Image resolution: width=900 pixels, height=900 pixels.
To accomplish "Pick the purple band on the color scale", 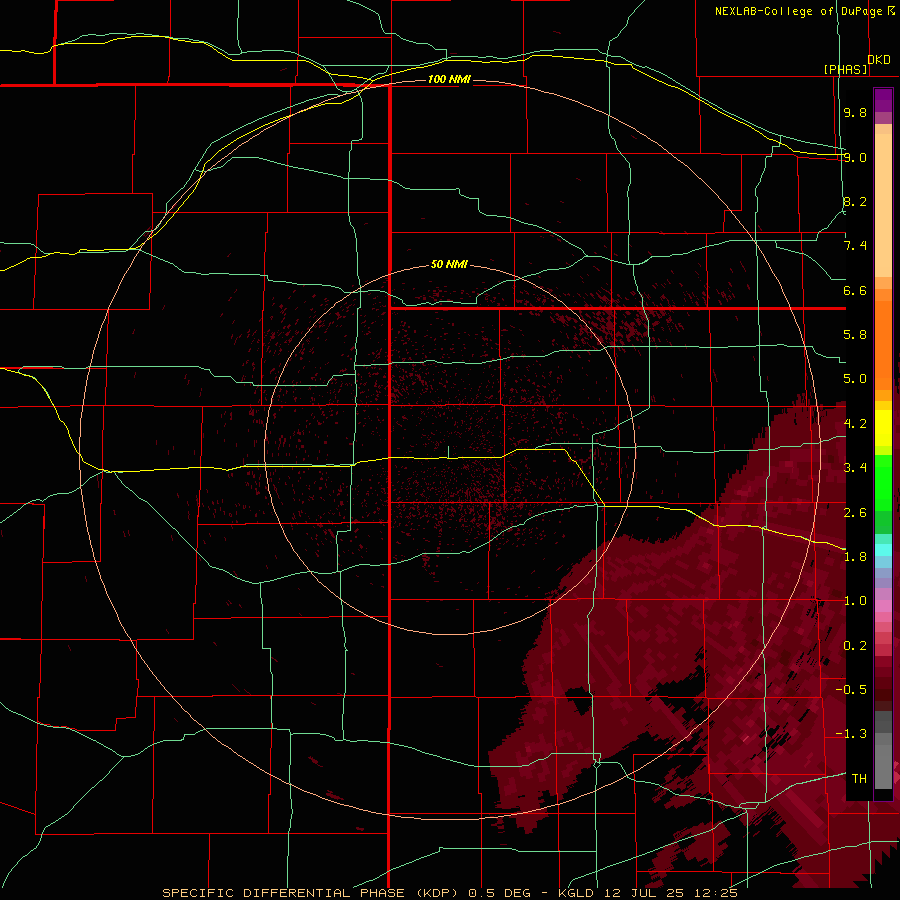I will (883, 100).
